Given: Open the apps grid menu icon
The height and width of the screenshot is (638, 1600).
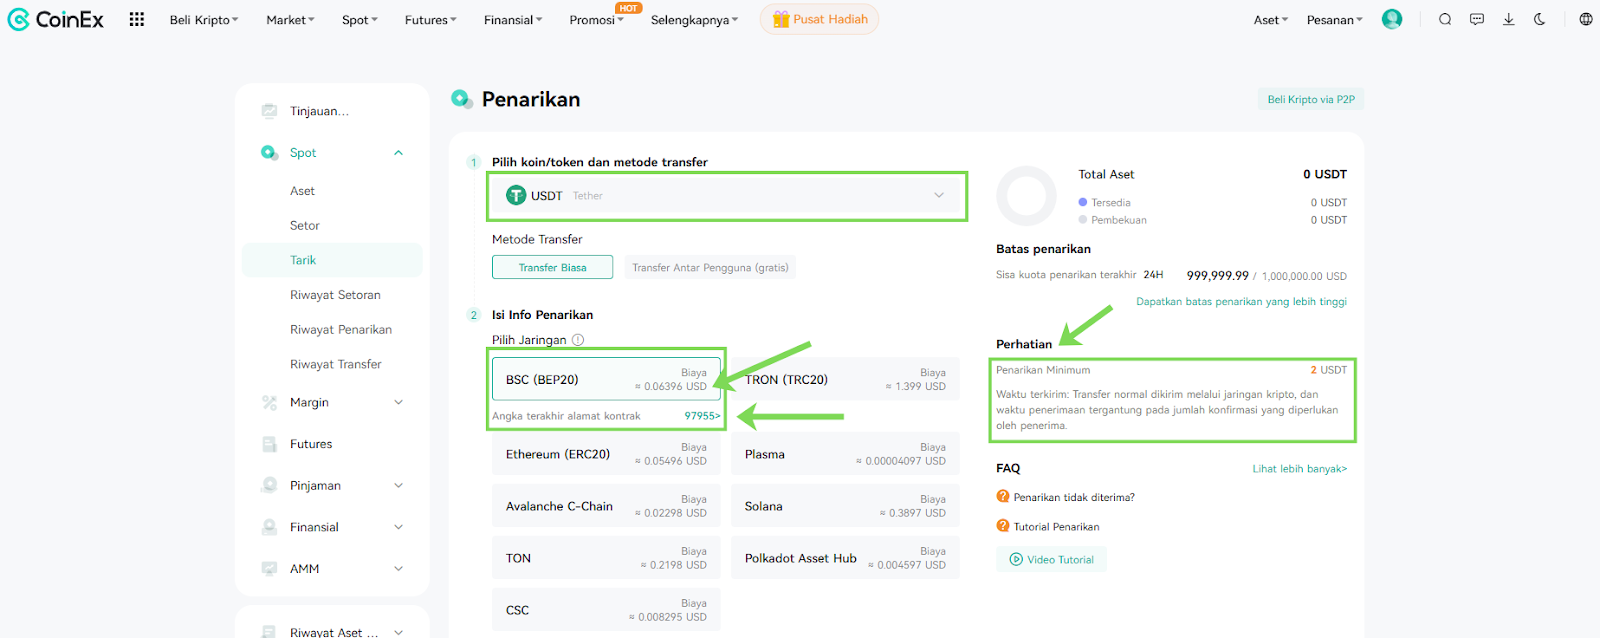Looking at the screenshot, I should point(137,19).
